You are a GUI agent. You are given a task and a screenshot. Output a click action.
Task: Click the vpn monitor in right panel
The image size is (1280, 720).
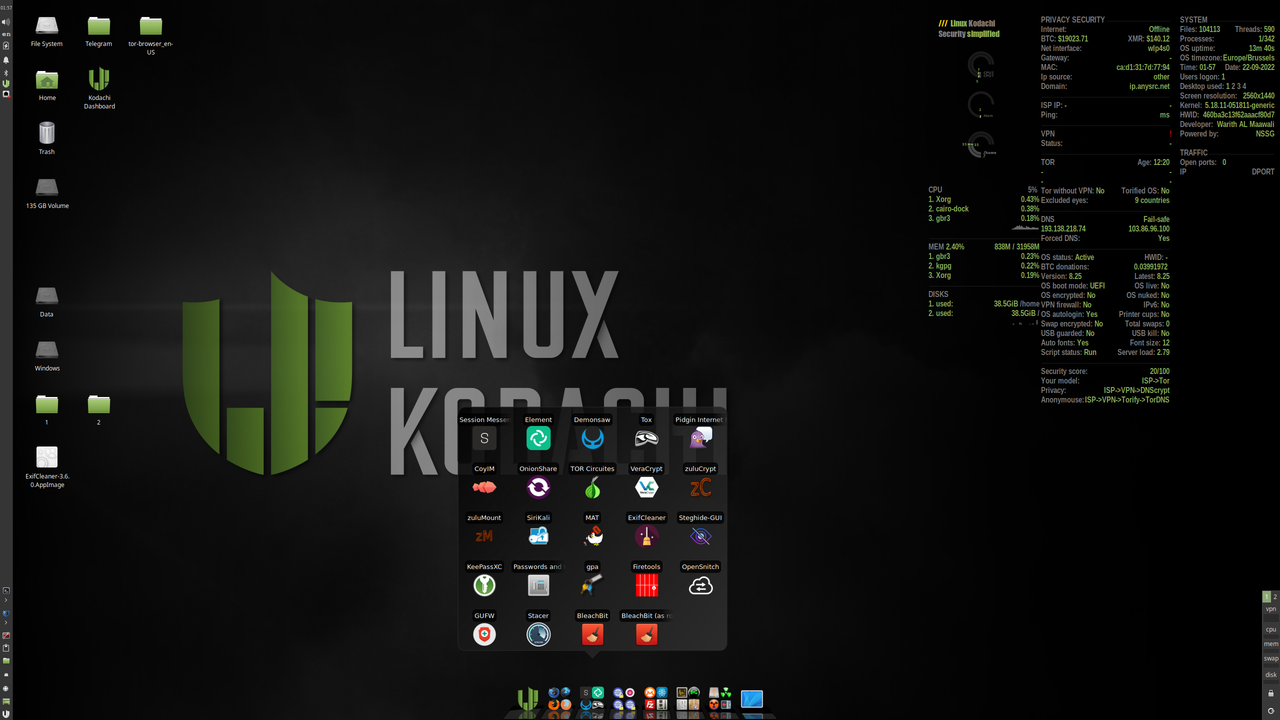[x=1271, y=609]
